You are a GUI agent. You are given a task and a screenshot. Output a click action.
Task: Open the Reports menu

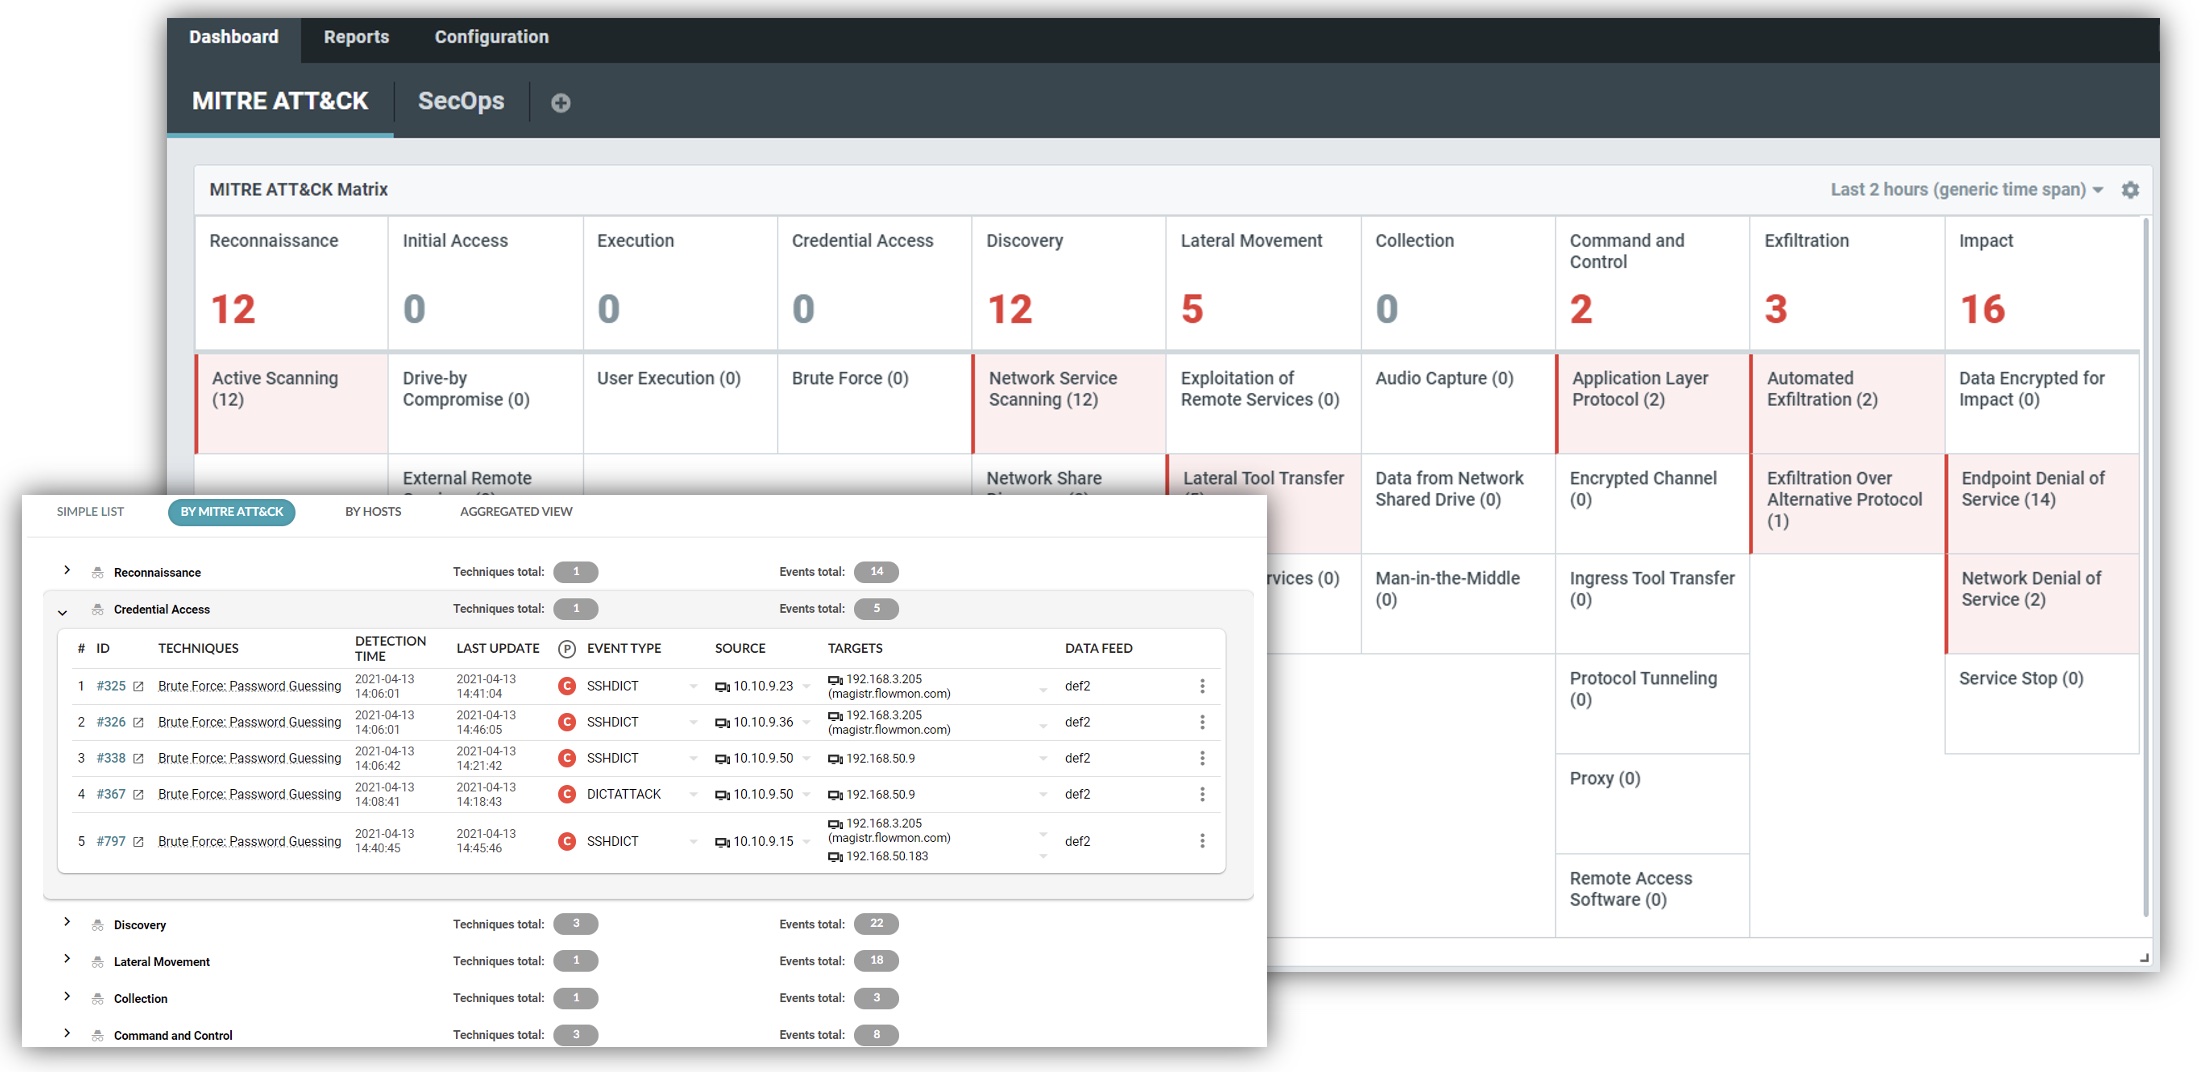[356, 37]
